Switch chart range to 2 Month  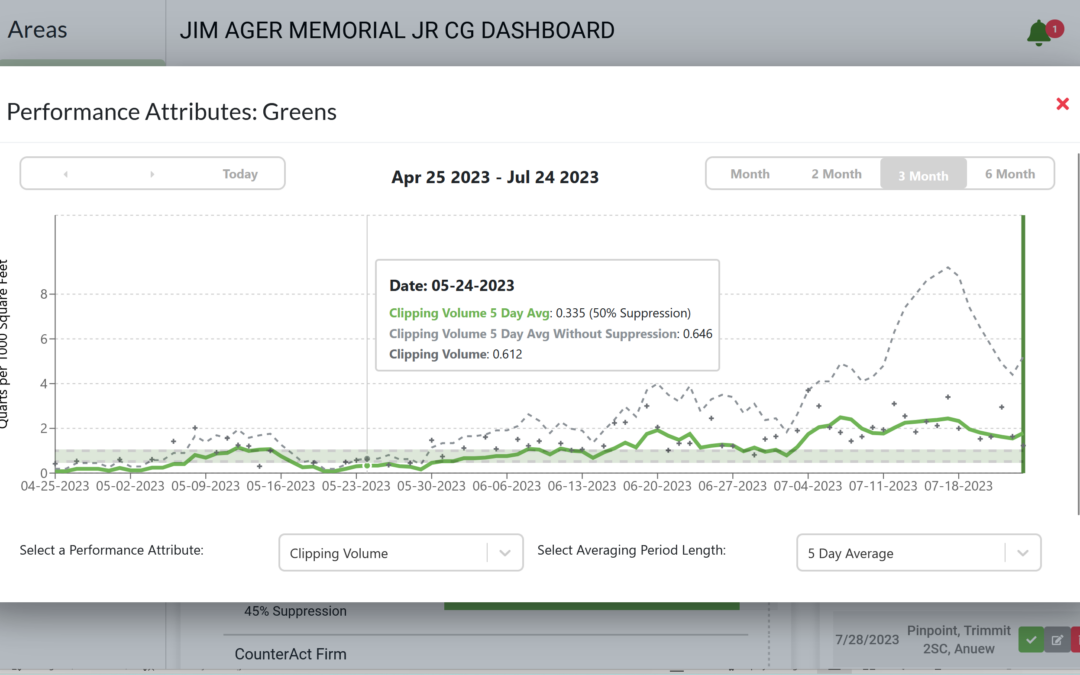click(836, 174)
